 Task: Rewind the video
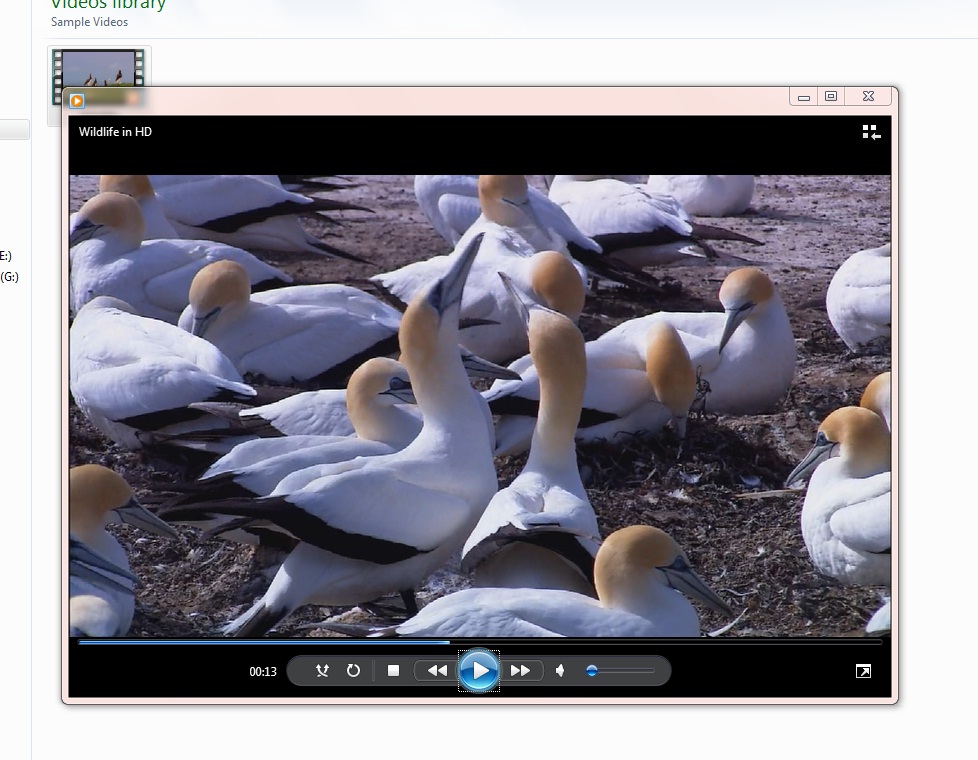tap(435, 671)
